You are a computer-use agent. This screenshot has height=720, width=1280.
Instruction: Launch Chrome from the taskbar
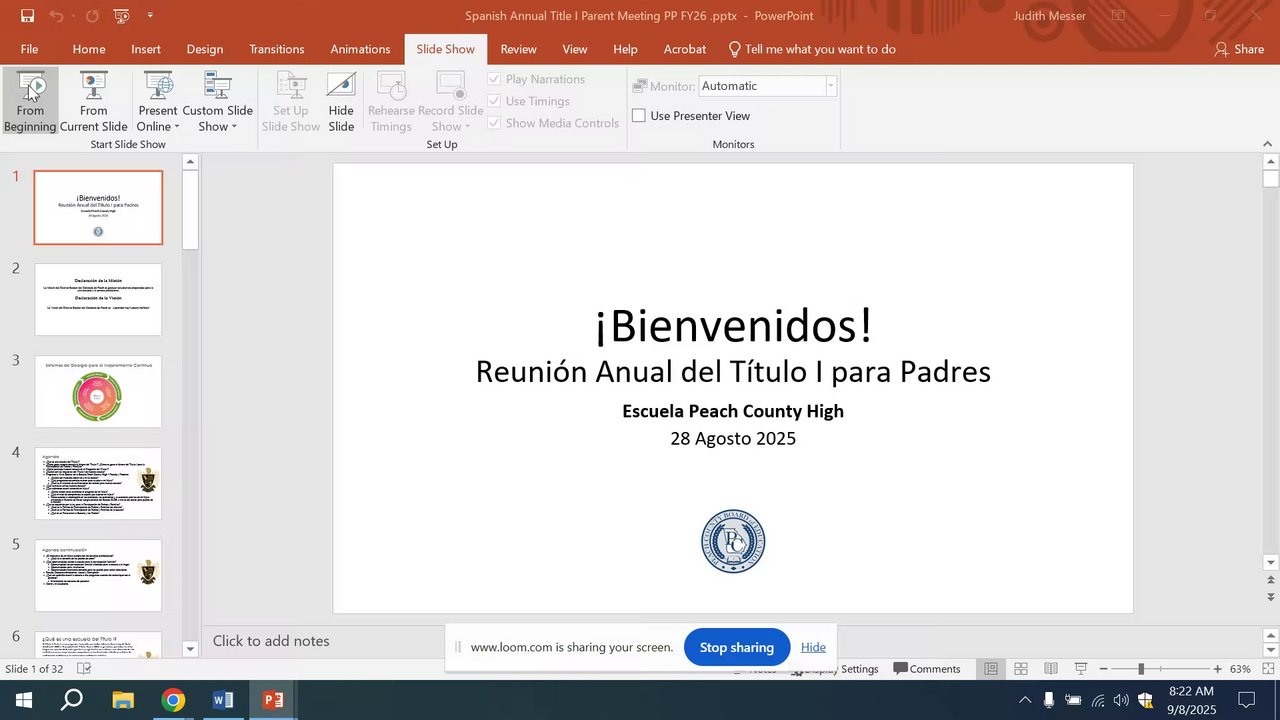tap(173, 700)
